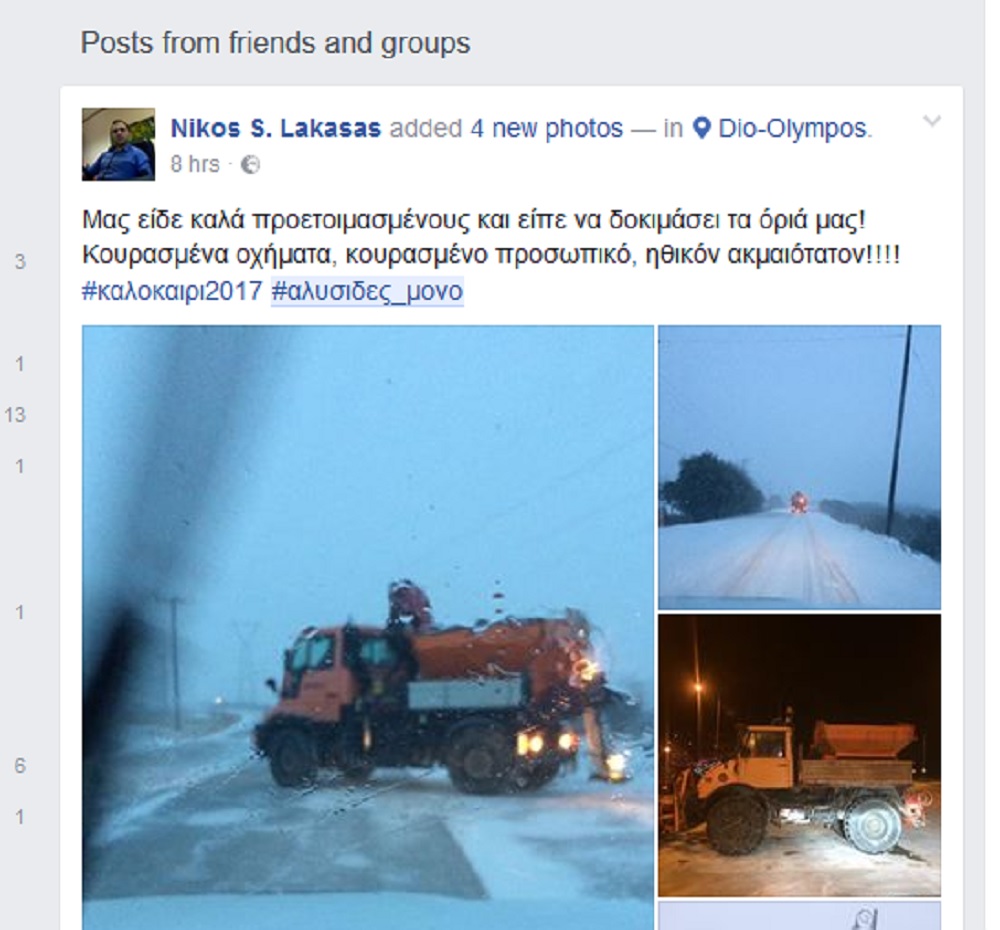The image size is (1000, 930).
Task: Open the Dio-Olympos location link
Action: coord(791,128)
